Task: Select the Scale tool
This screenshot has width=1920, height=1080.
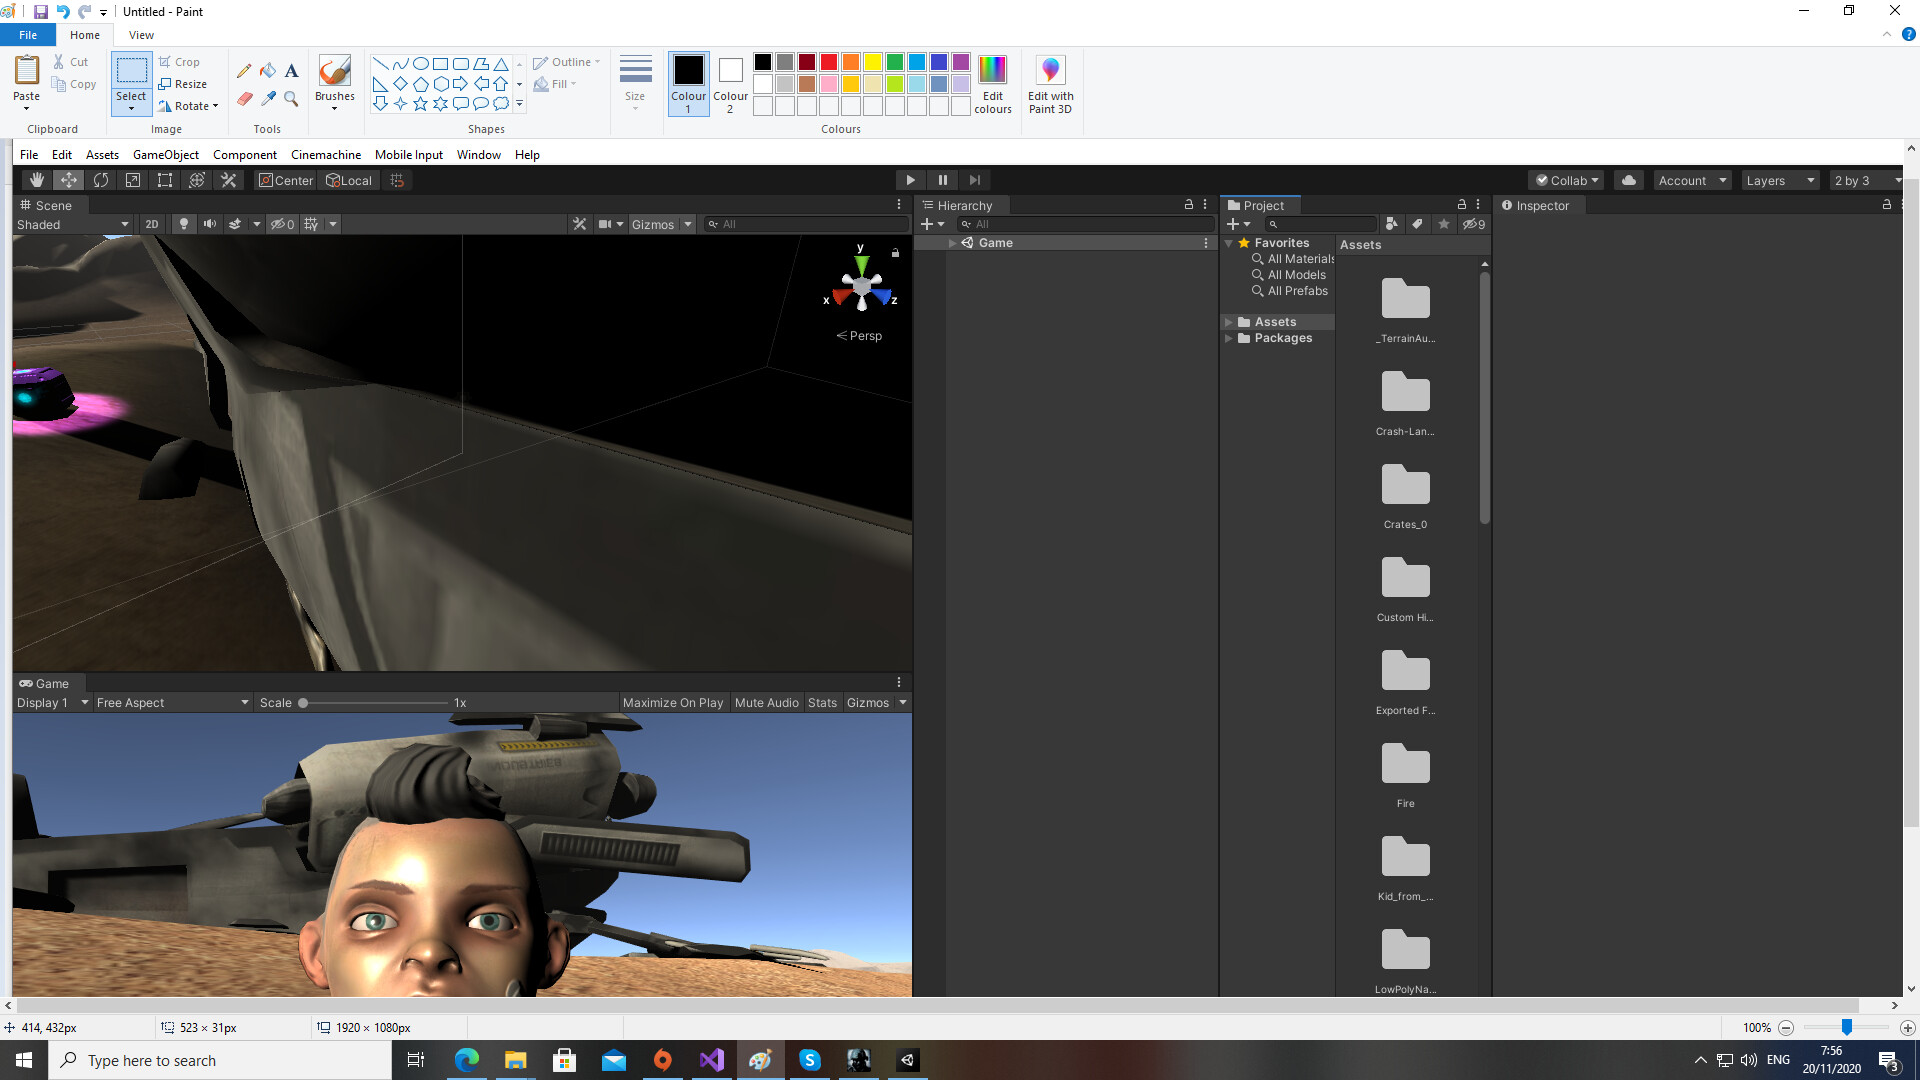Action: pos(133,180)
